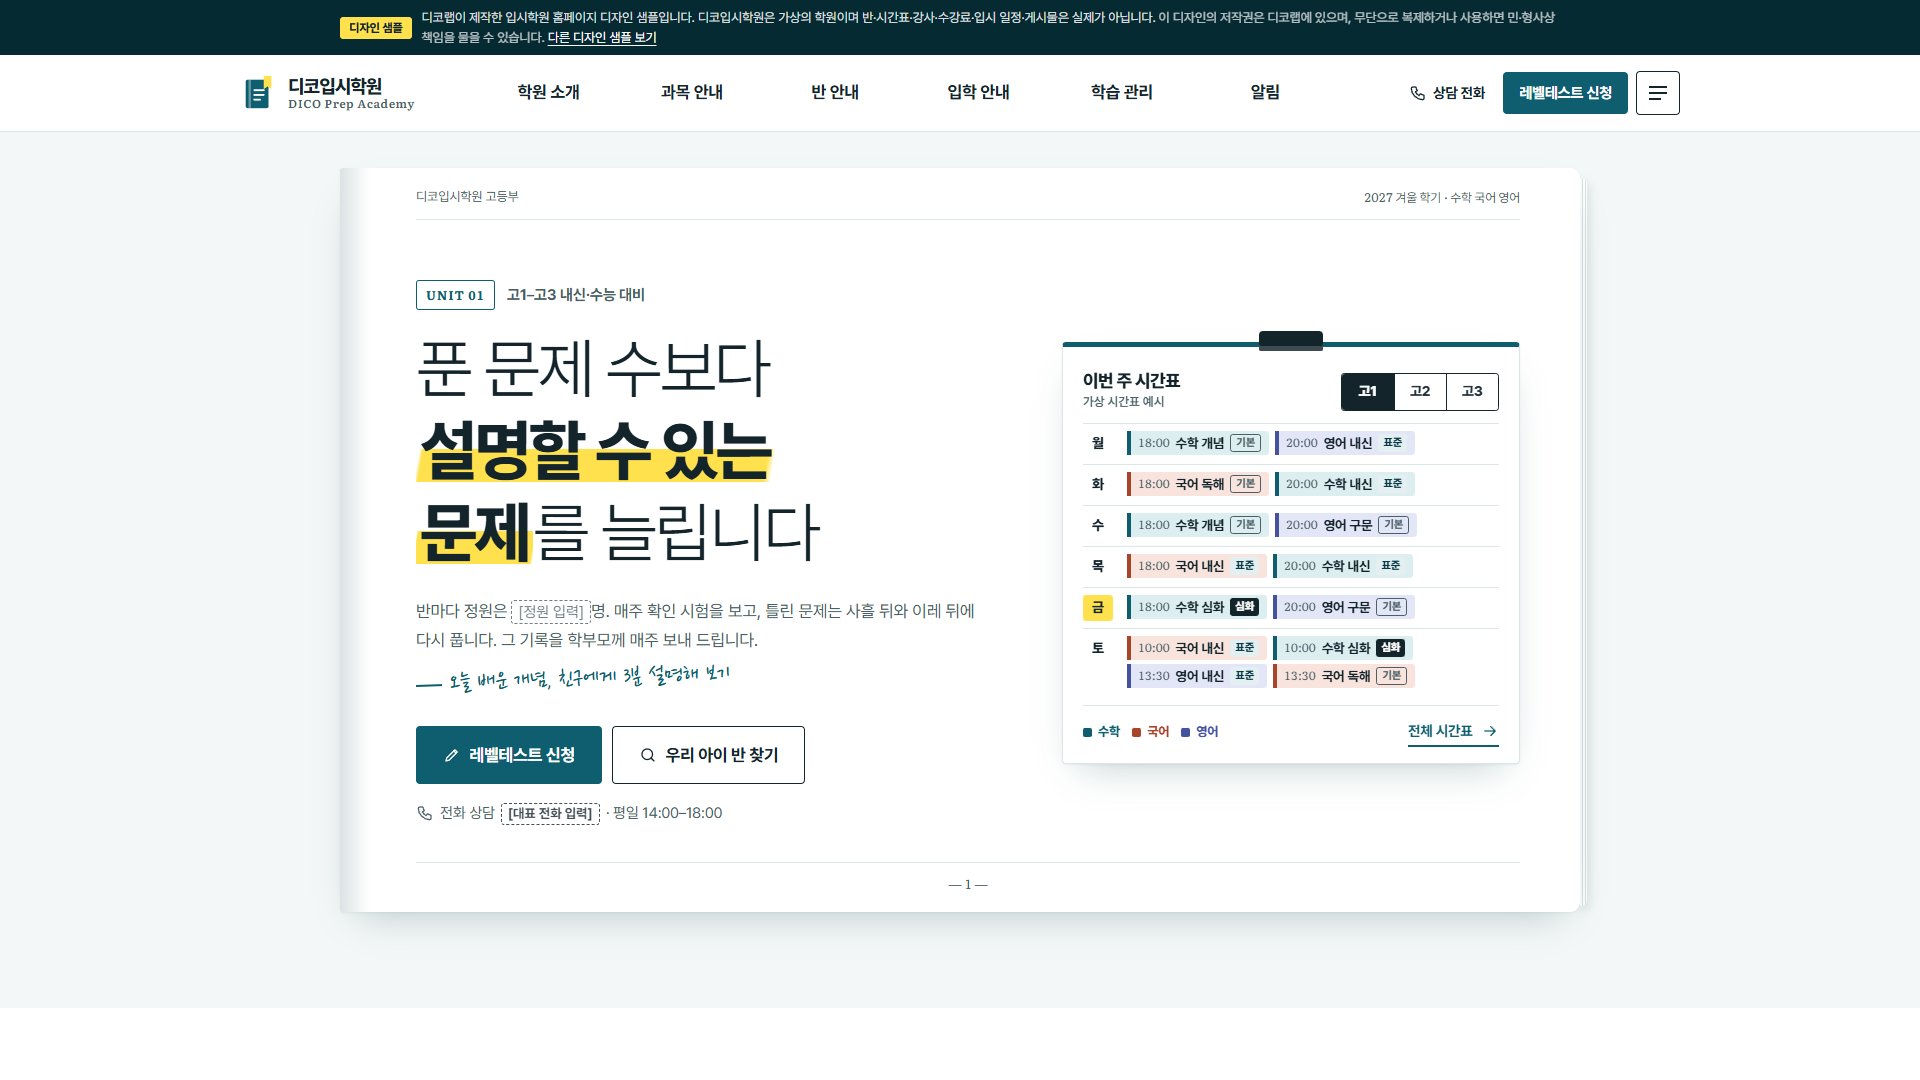Click the [정원 입력] placeholder
Viewport: 1920px width, 1080px height.
tap(551, 611)
